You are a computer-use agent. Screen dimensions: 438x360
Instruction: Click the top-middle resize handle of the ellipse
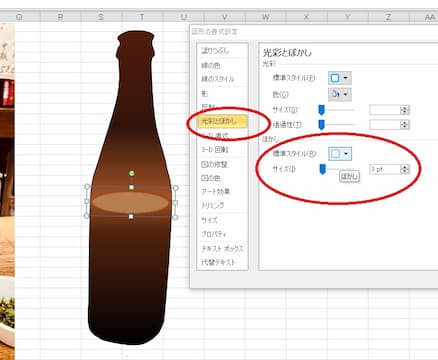coord(131,187)
